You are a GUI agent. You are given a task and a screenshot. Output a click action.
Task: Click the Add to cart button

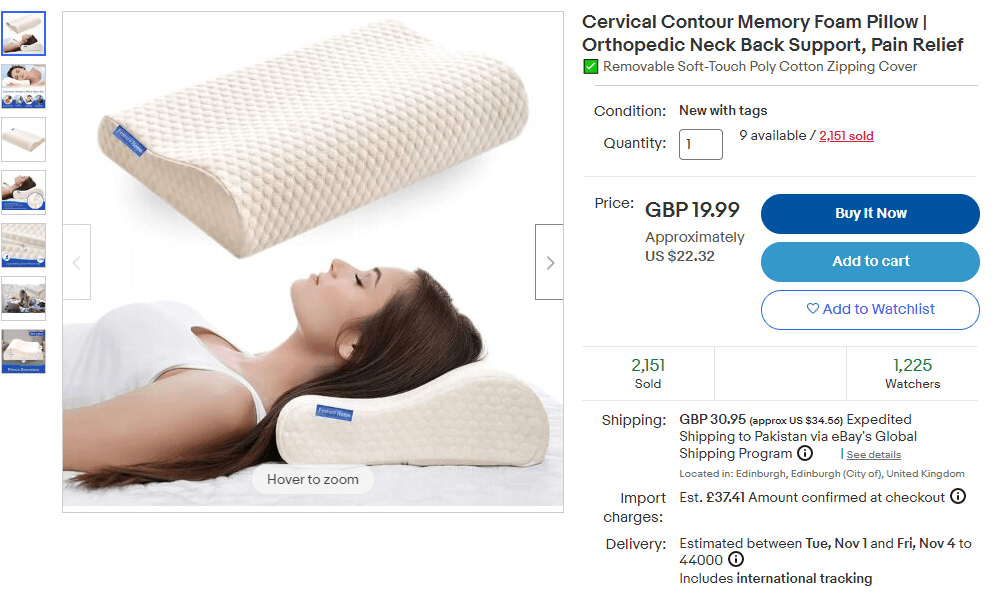[x=870, y=262]
